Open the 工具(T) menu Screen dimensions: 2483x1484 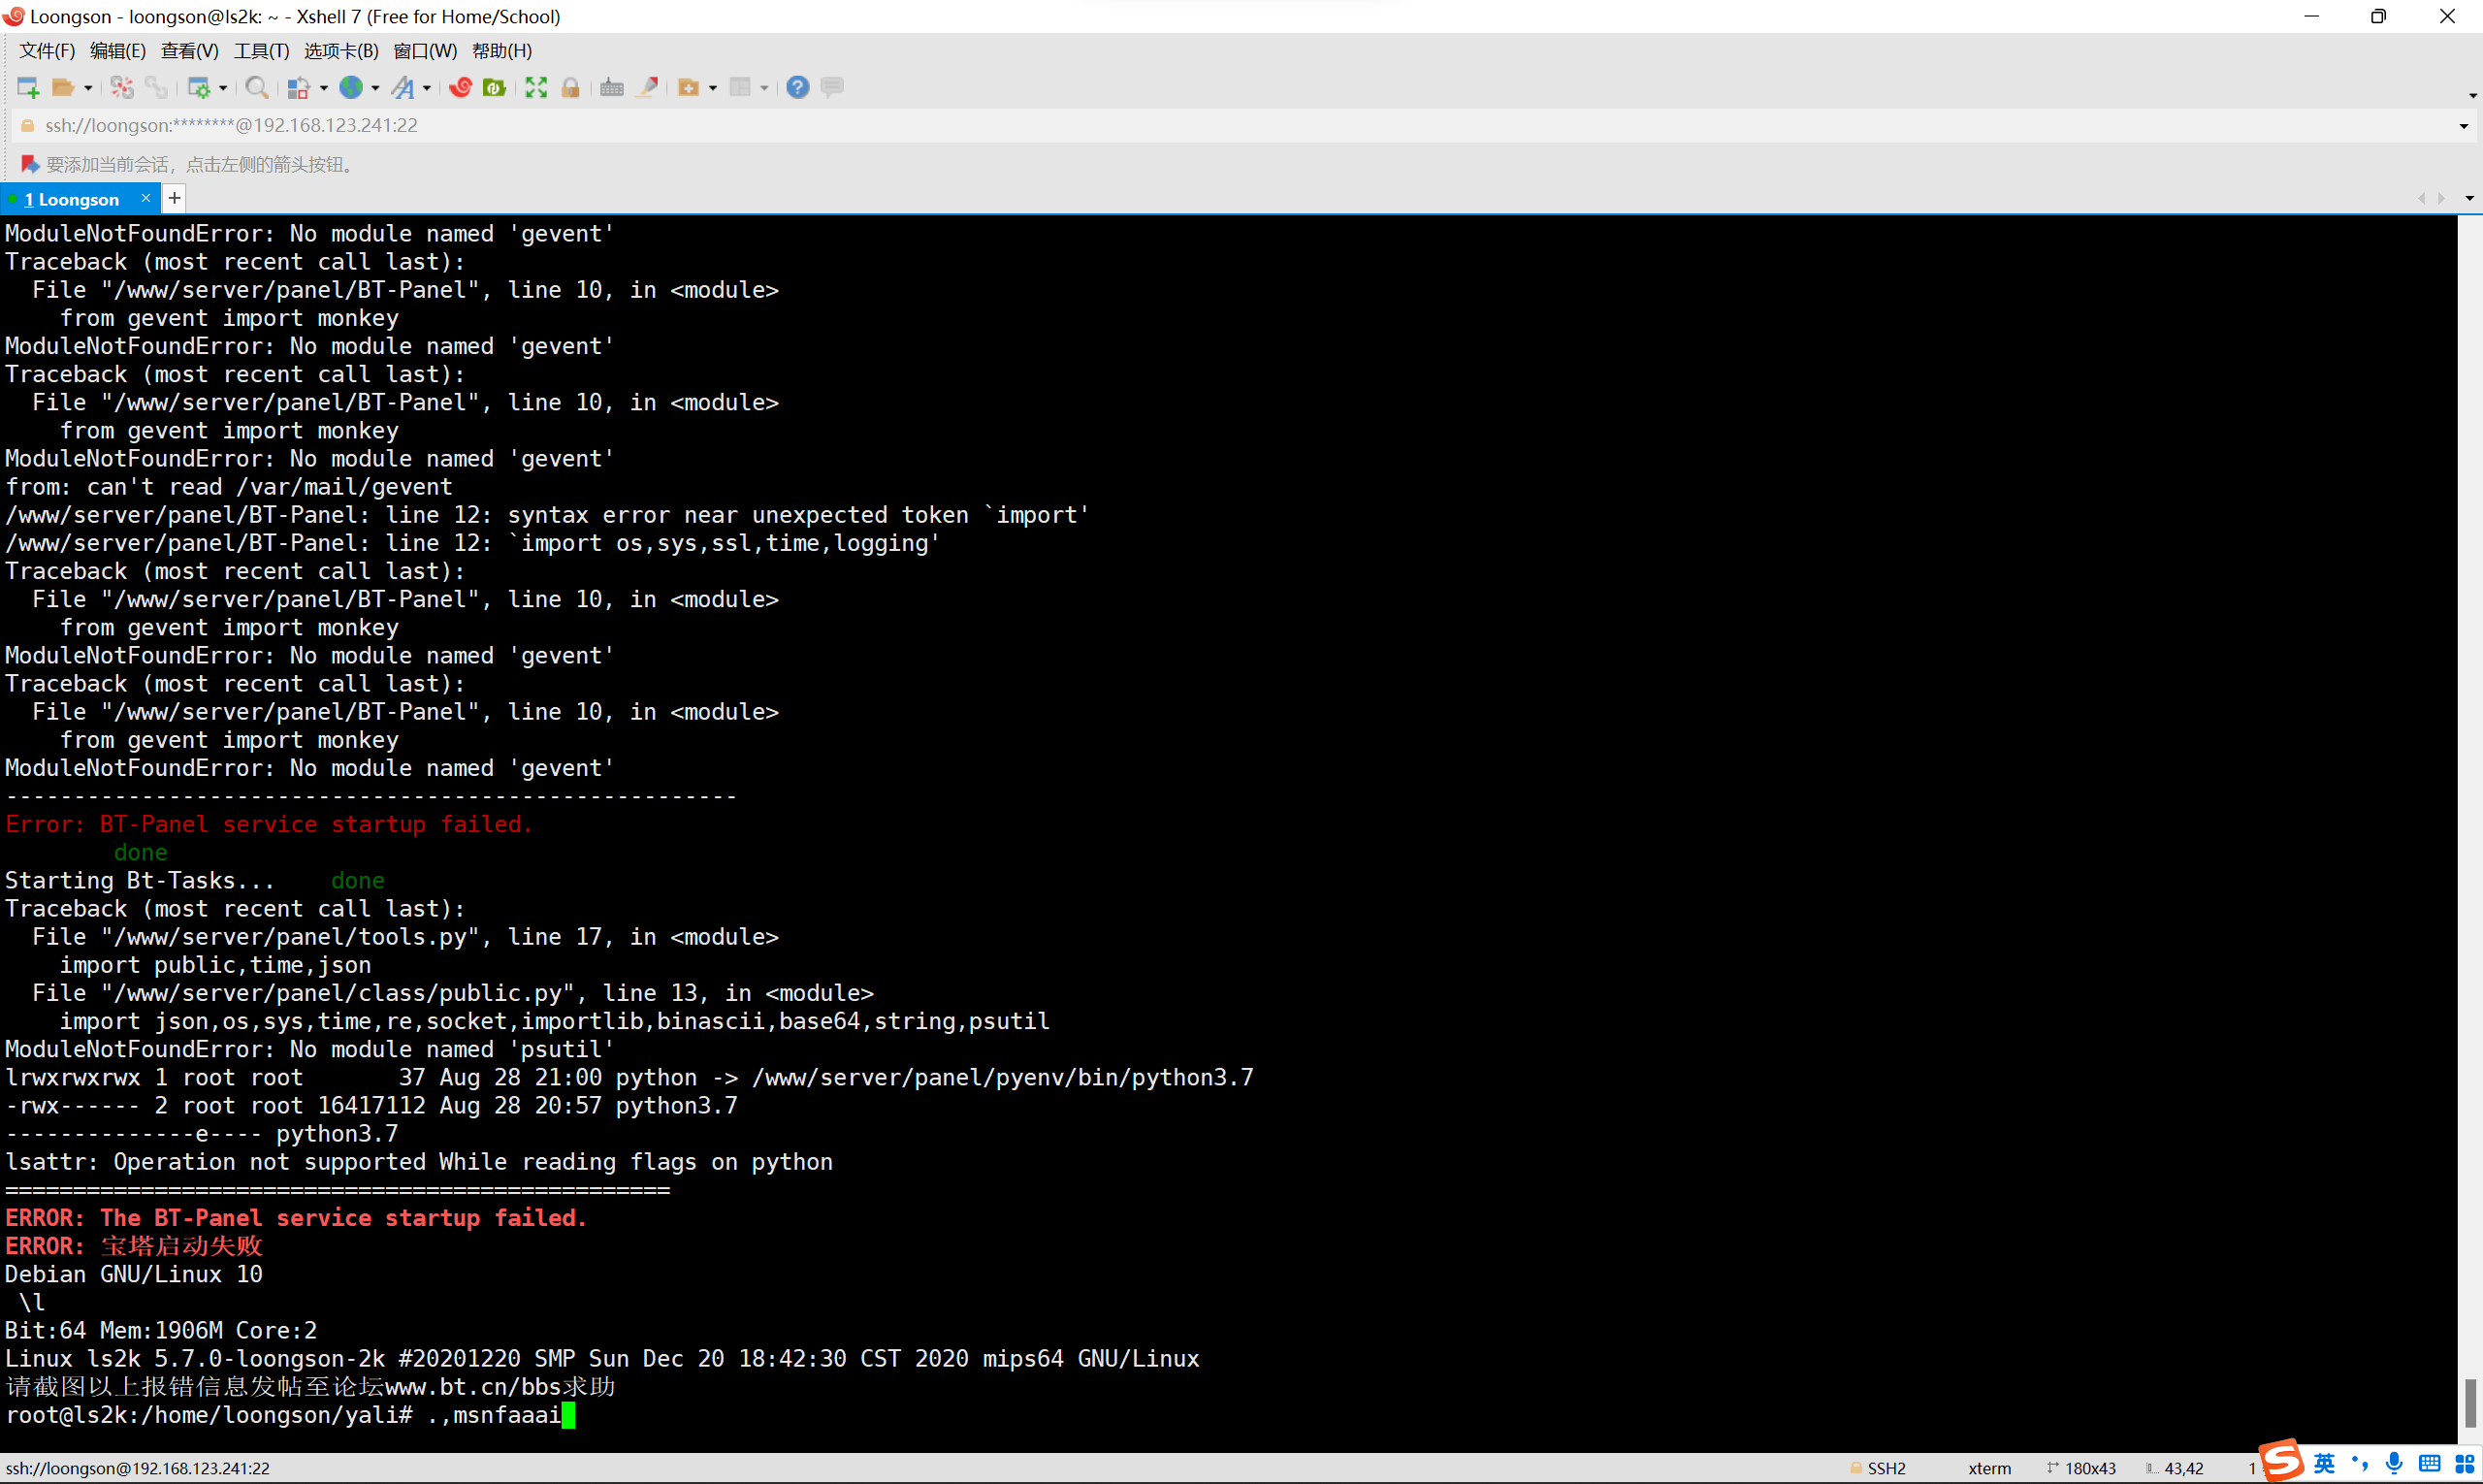(262, 51)
